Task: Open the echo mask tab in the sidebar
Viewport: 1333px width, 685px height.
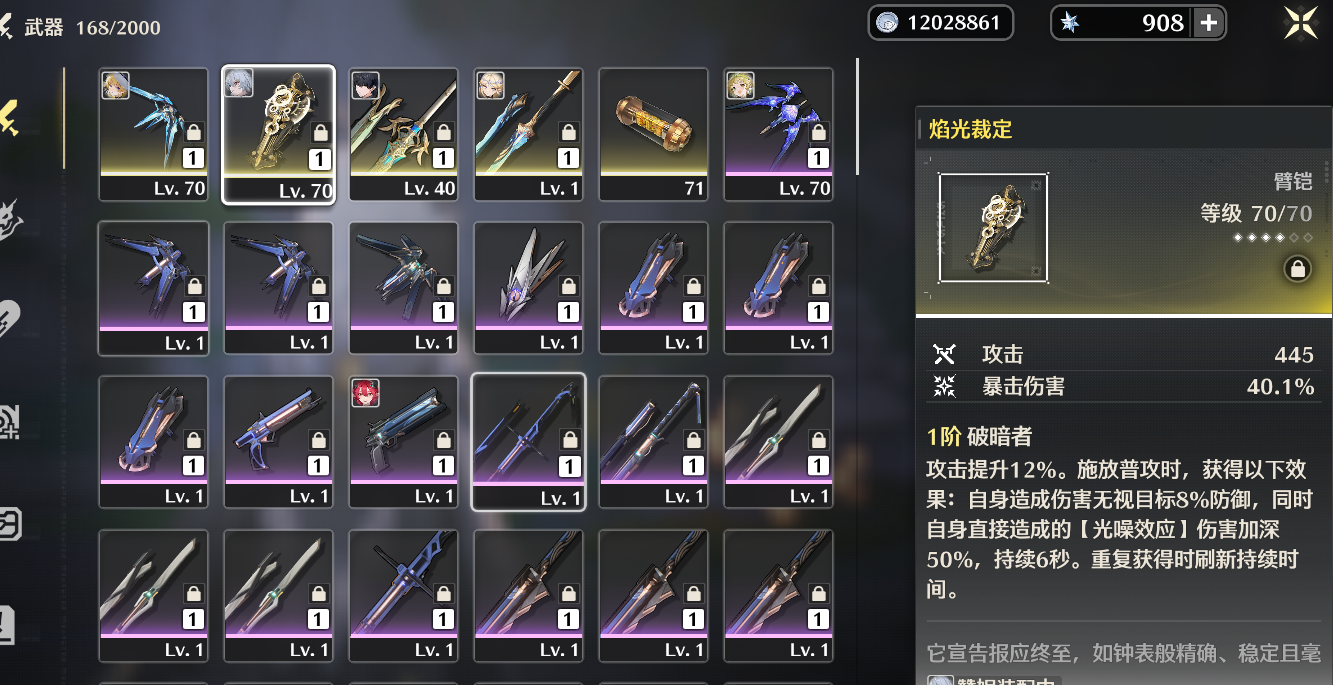Action: [10, 219]
